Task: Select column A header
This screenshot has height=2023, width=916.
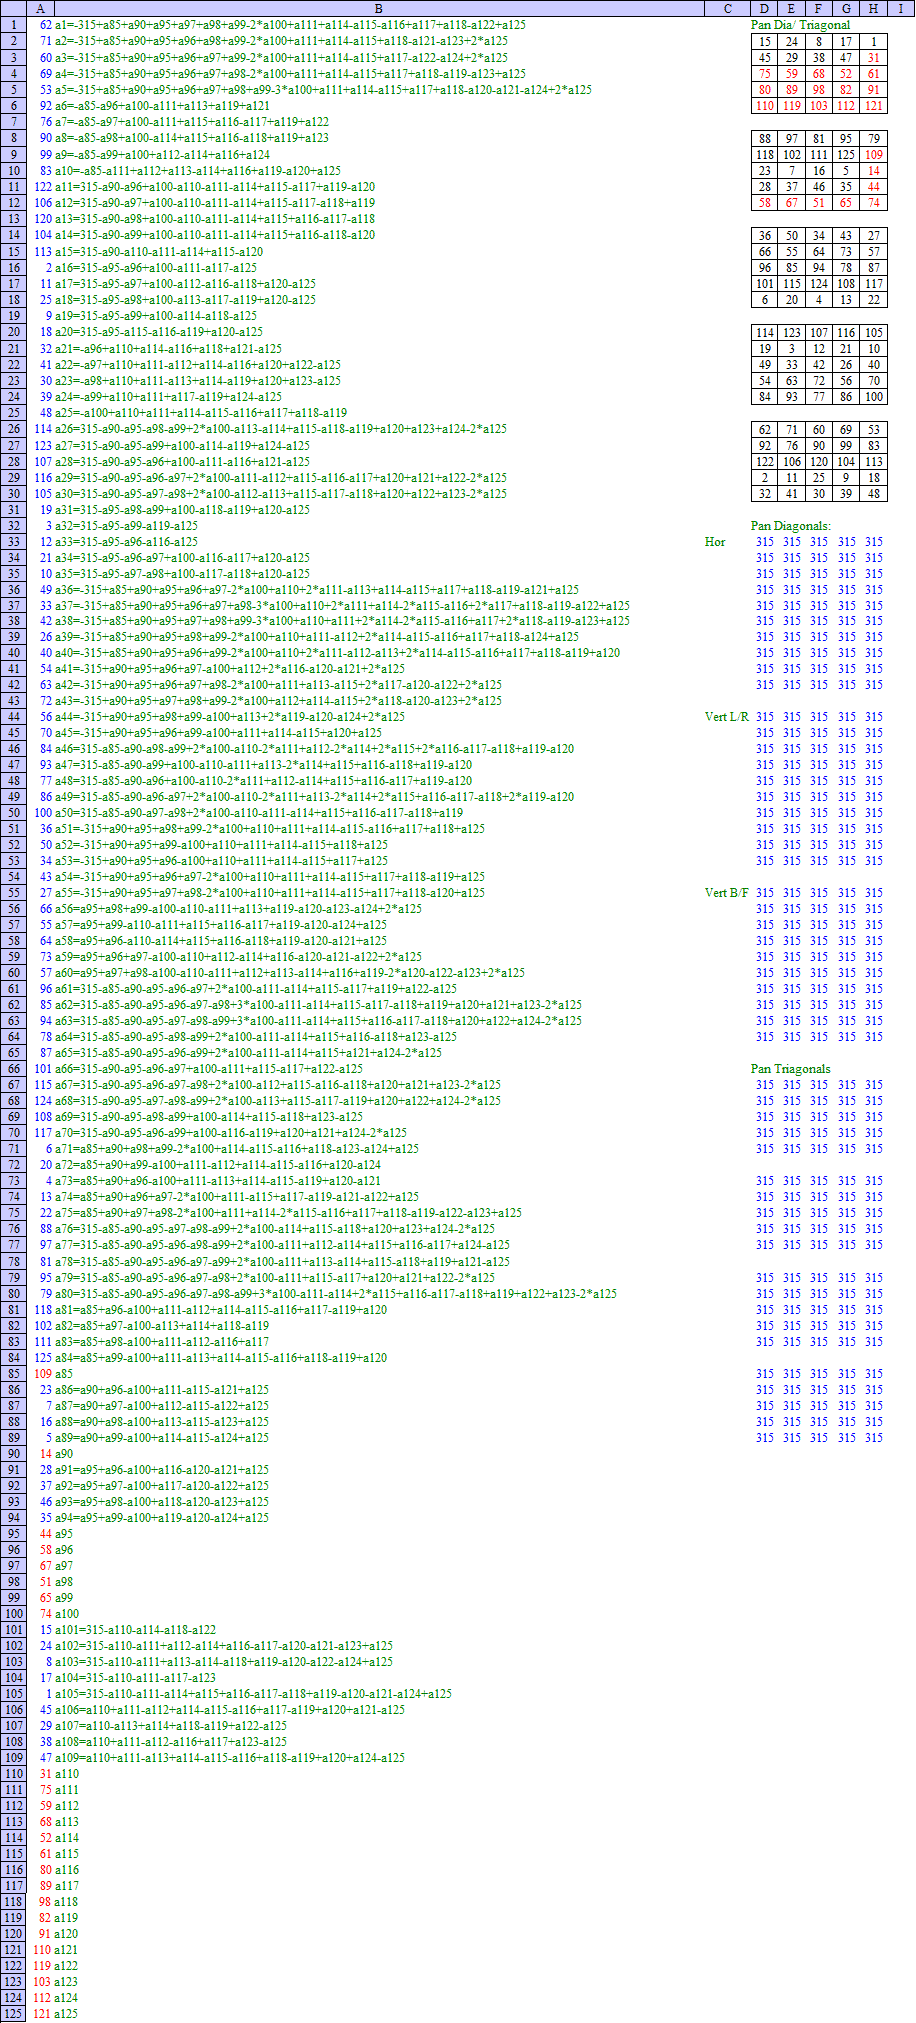Action: (40, 8)
